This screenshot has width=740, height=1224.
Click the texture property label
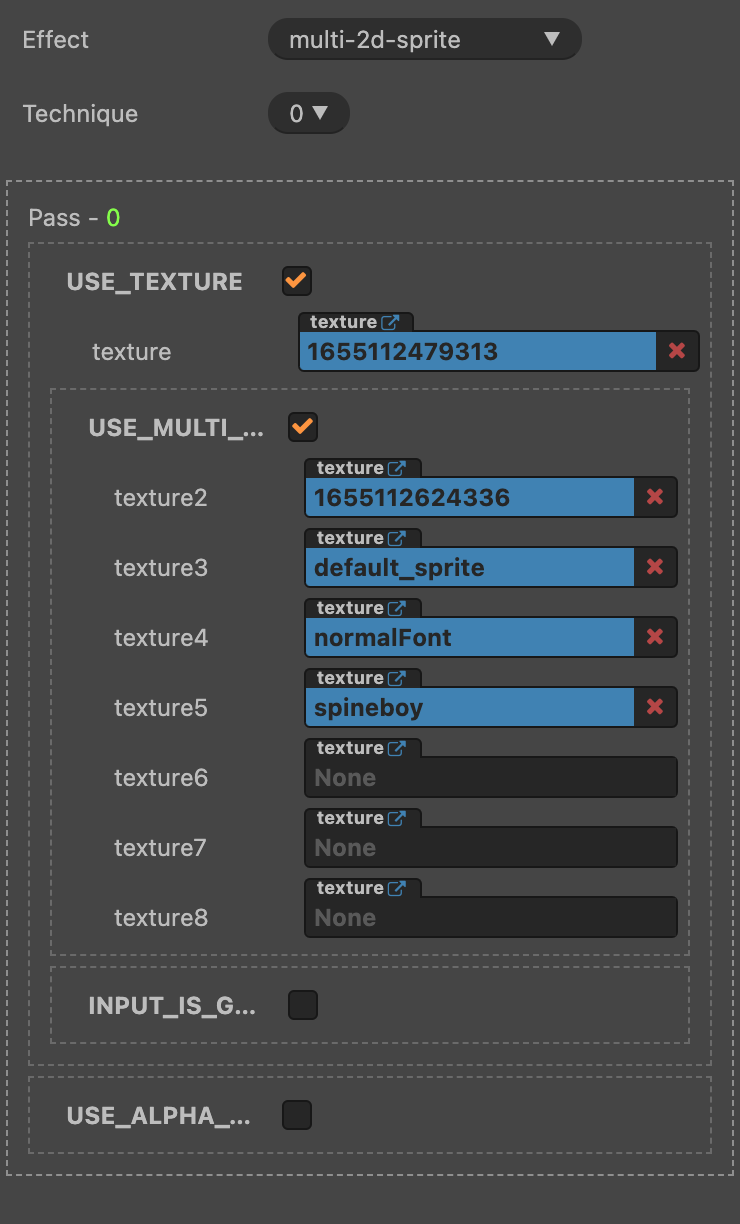tap(132, 352)
